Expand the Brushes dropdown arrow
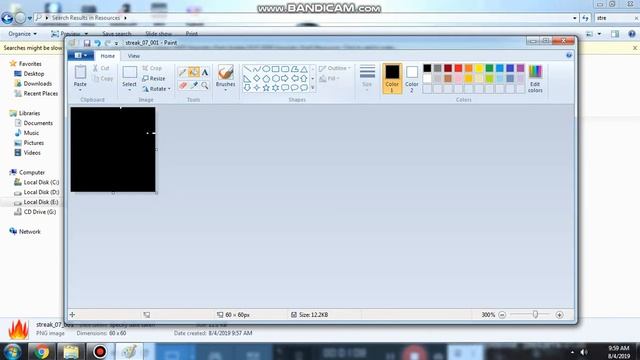Viewport: 640px width, 360px height. 225,90
